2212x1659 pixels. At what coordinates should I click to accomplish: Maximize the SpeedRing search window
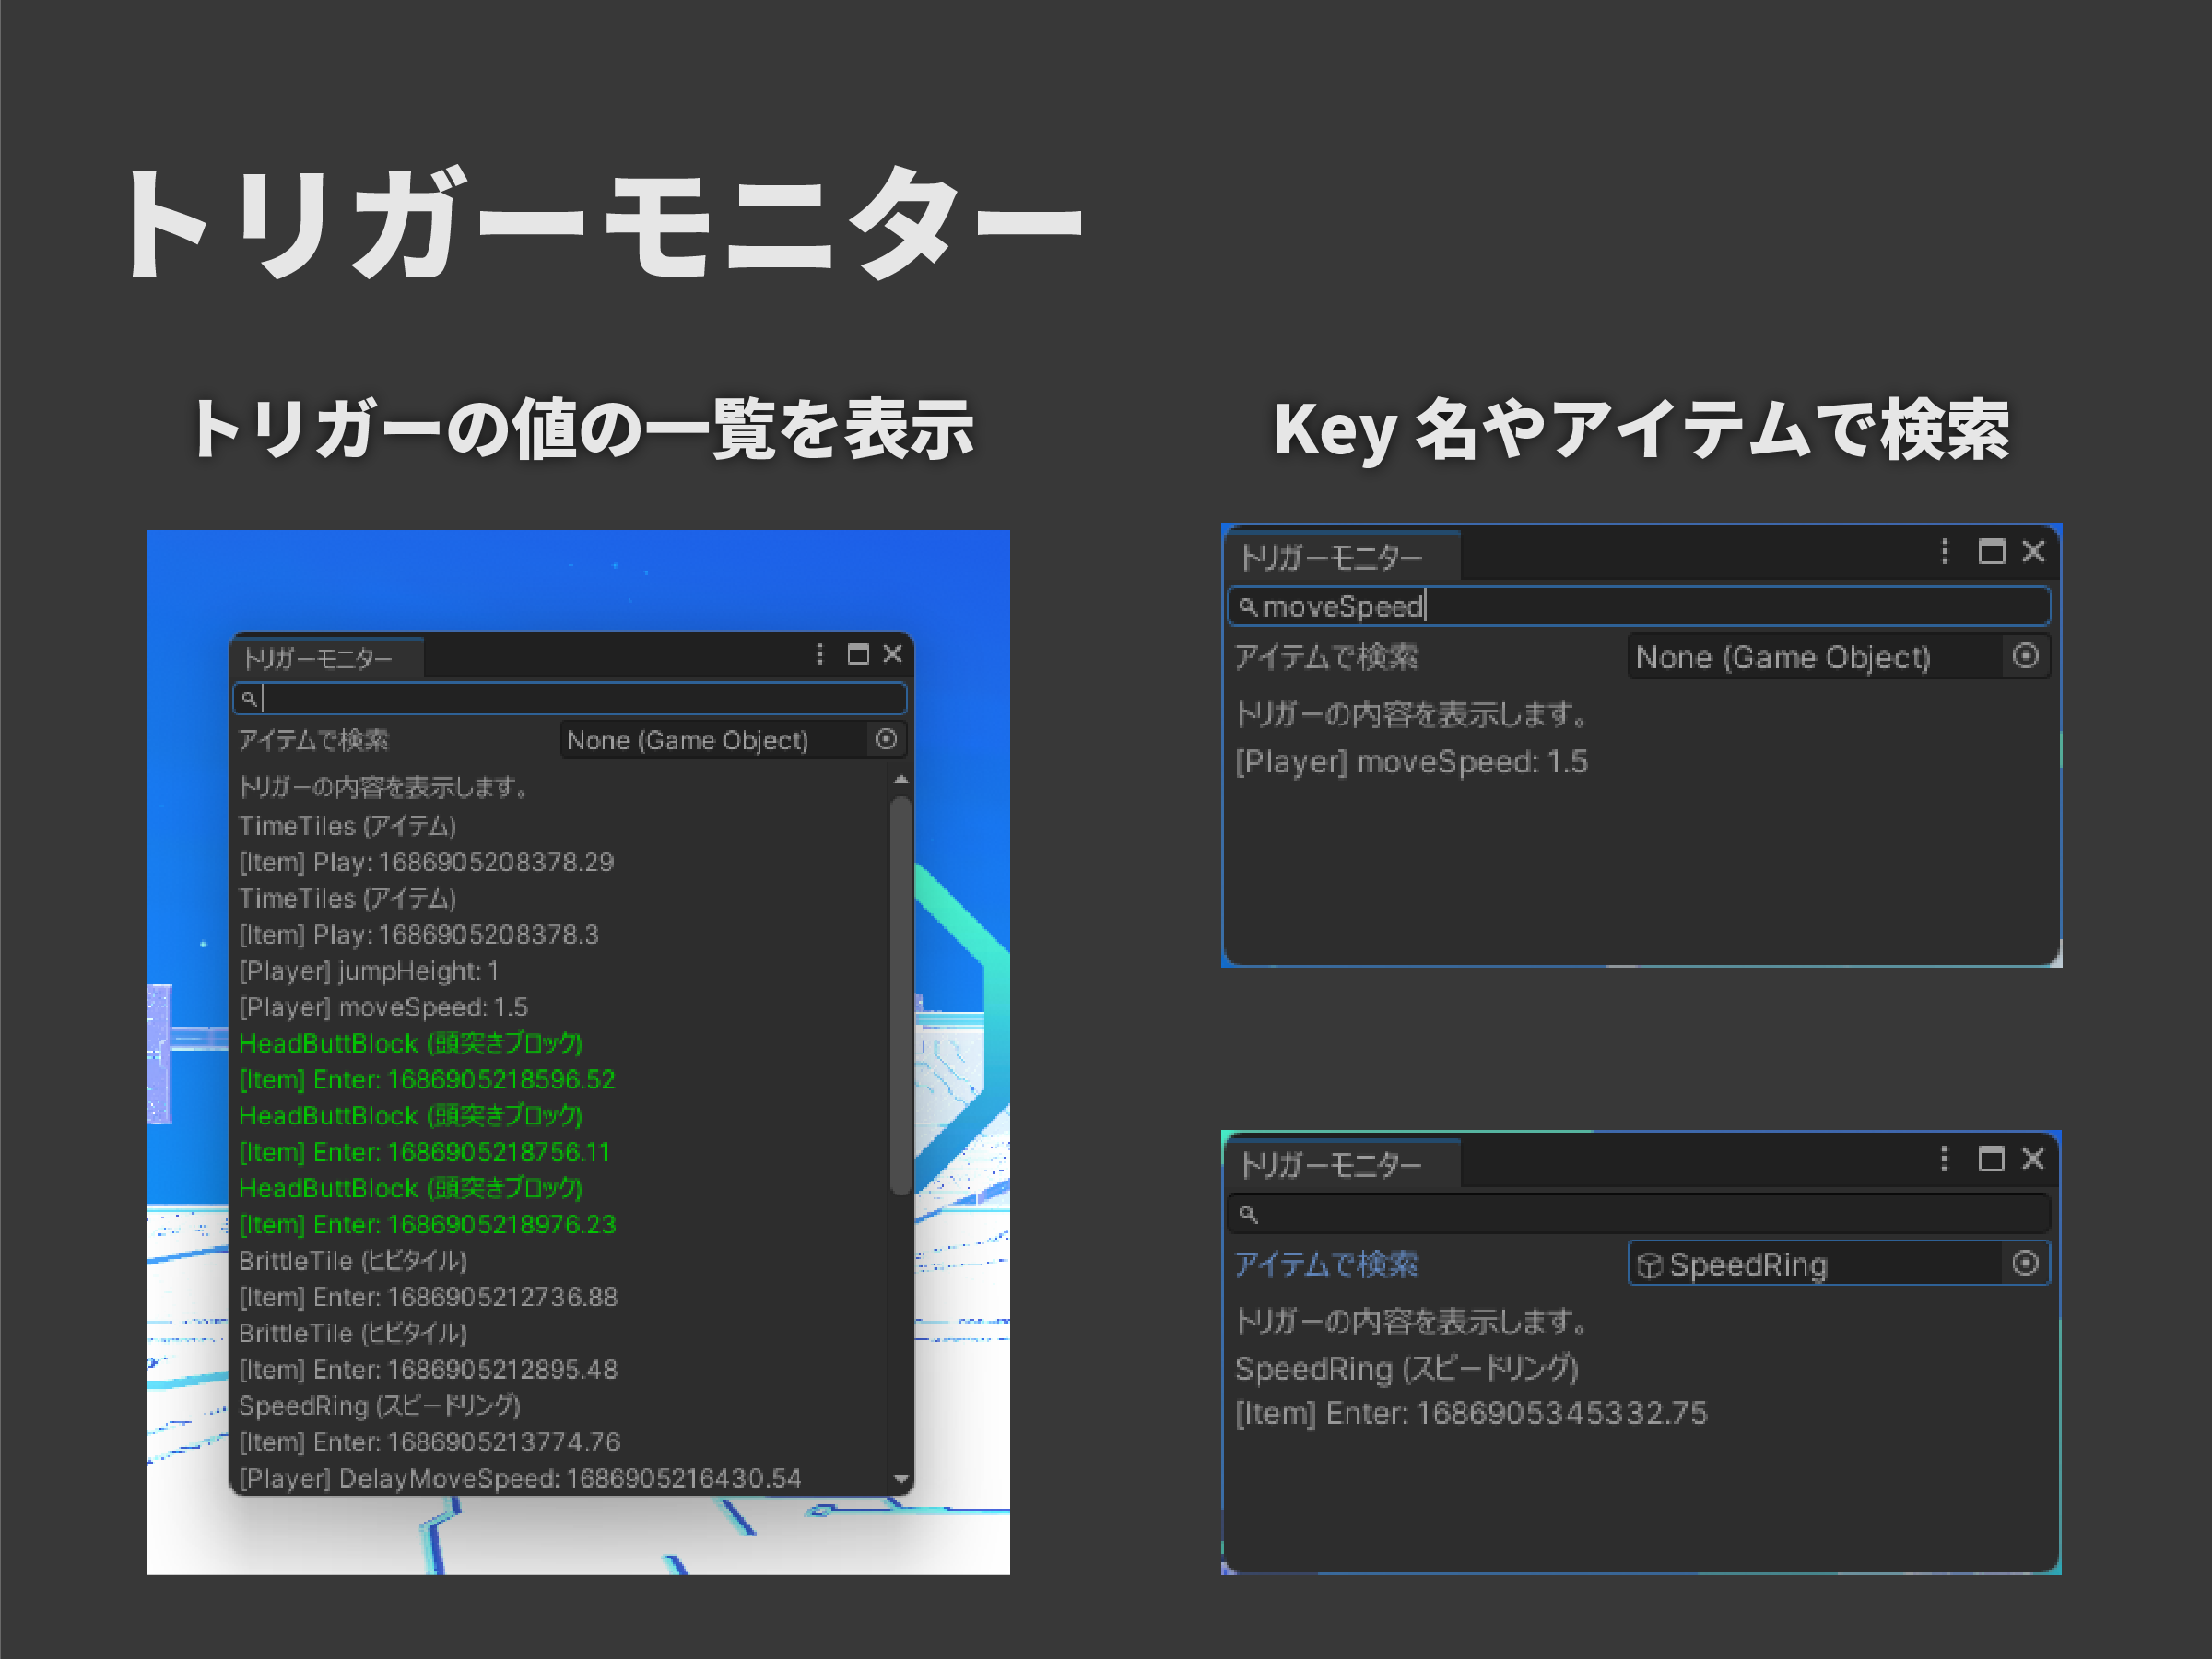(x=1991, y=1158)
